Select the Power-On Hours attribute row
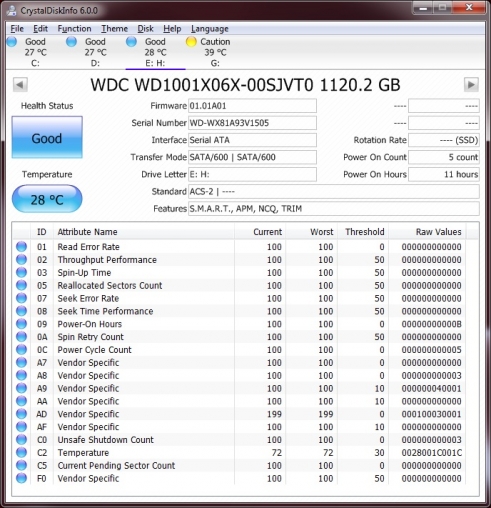491x508 pixels. (x=245, y=324)
